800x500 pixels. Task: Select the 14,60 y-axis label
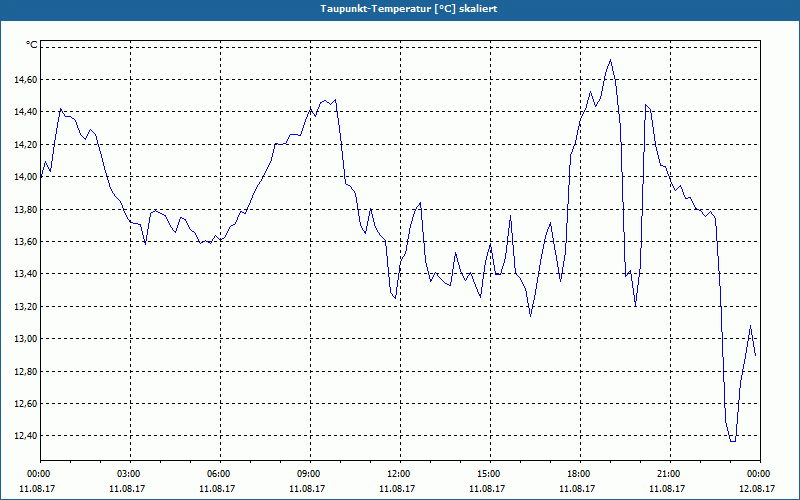pos(28,80)
